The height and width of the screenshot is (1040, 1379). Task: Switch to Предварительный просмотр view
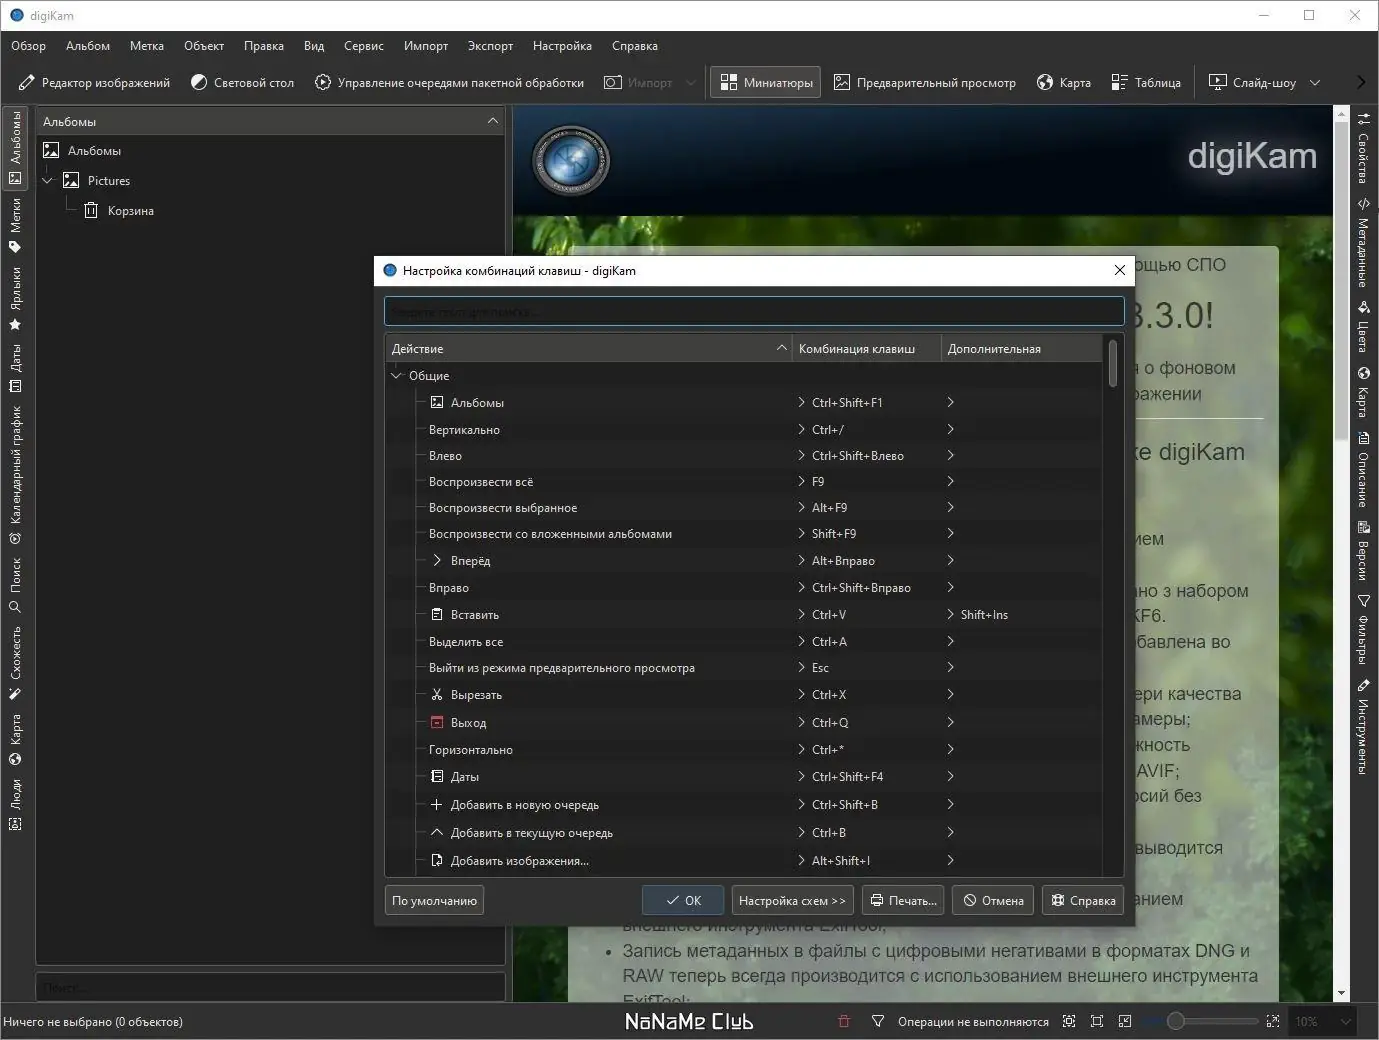(x=925, y=83)
